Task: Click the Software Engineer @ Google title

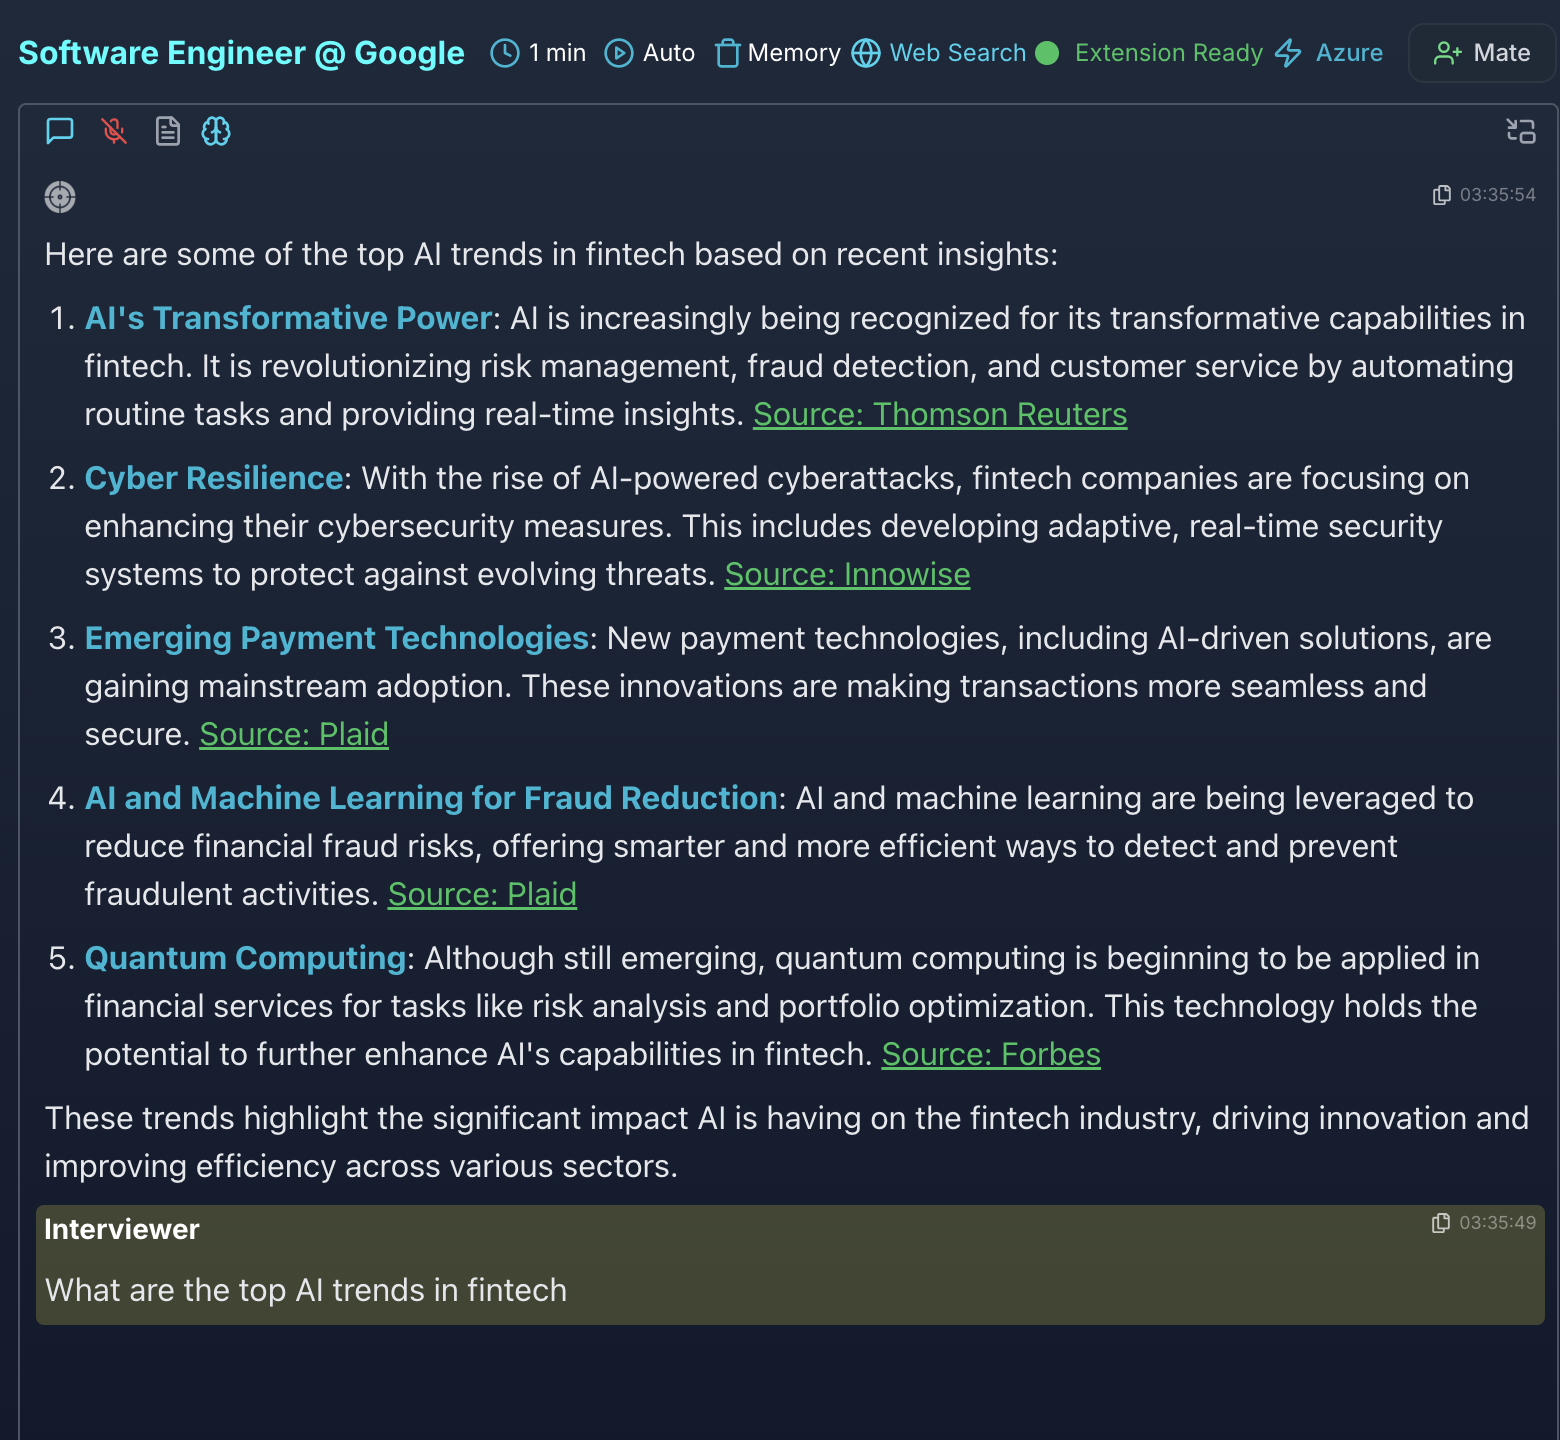Action: [241, 53]
